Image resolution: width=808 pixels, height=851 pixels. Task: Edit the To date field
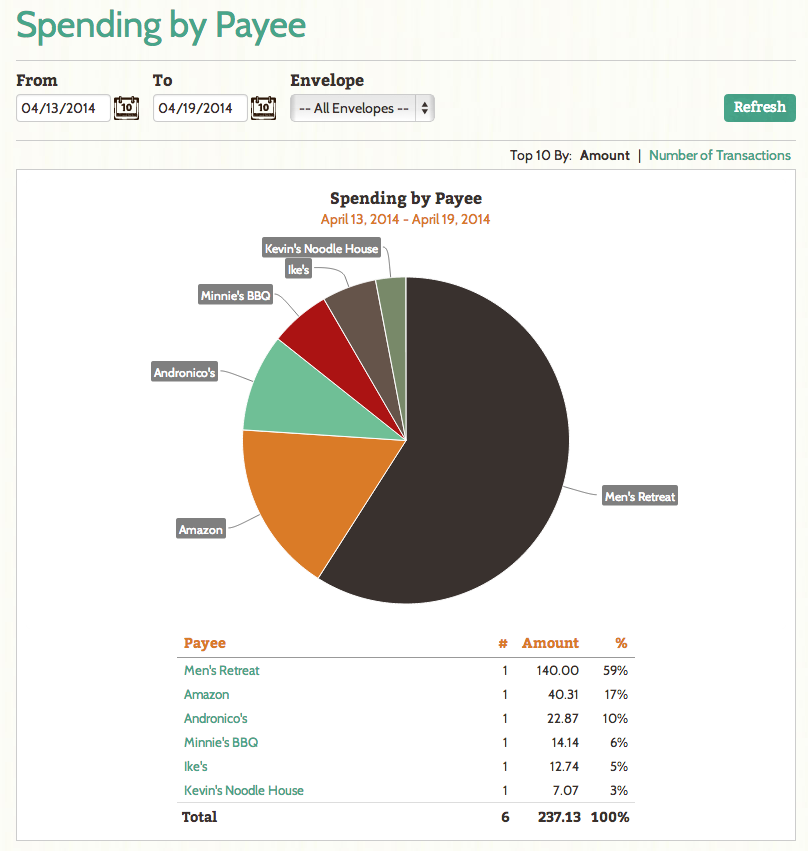coord(200,108)
